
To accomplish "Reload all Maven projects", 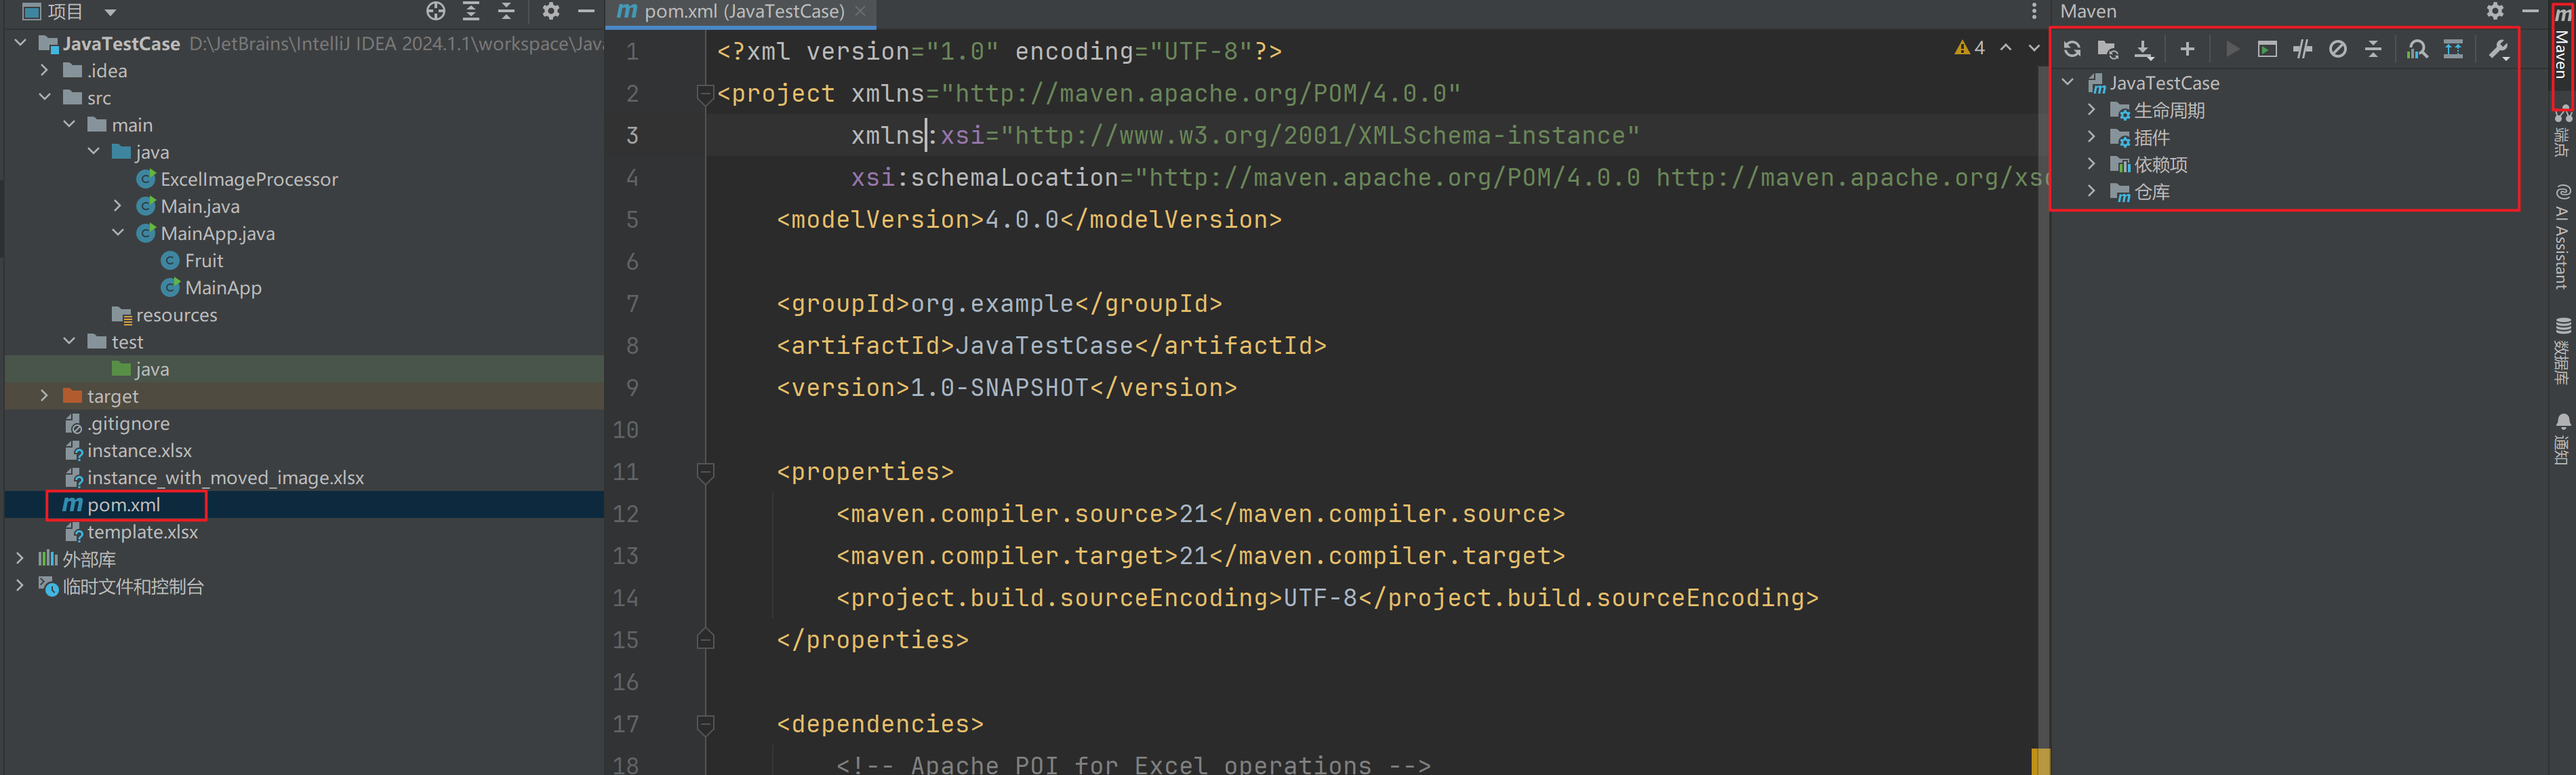I will tap(2071, 48).
